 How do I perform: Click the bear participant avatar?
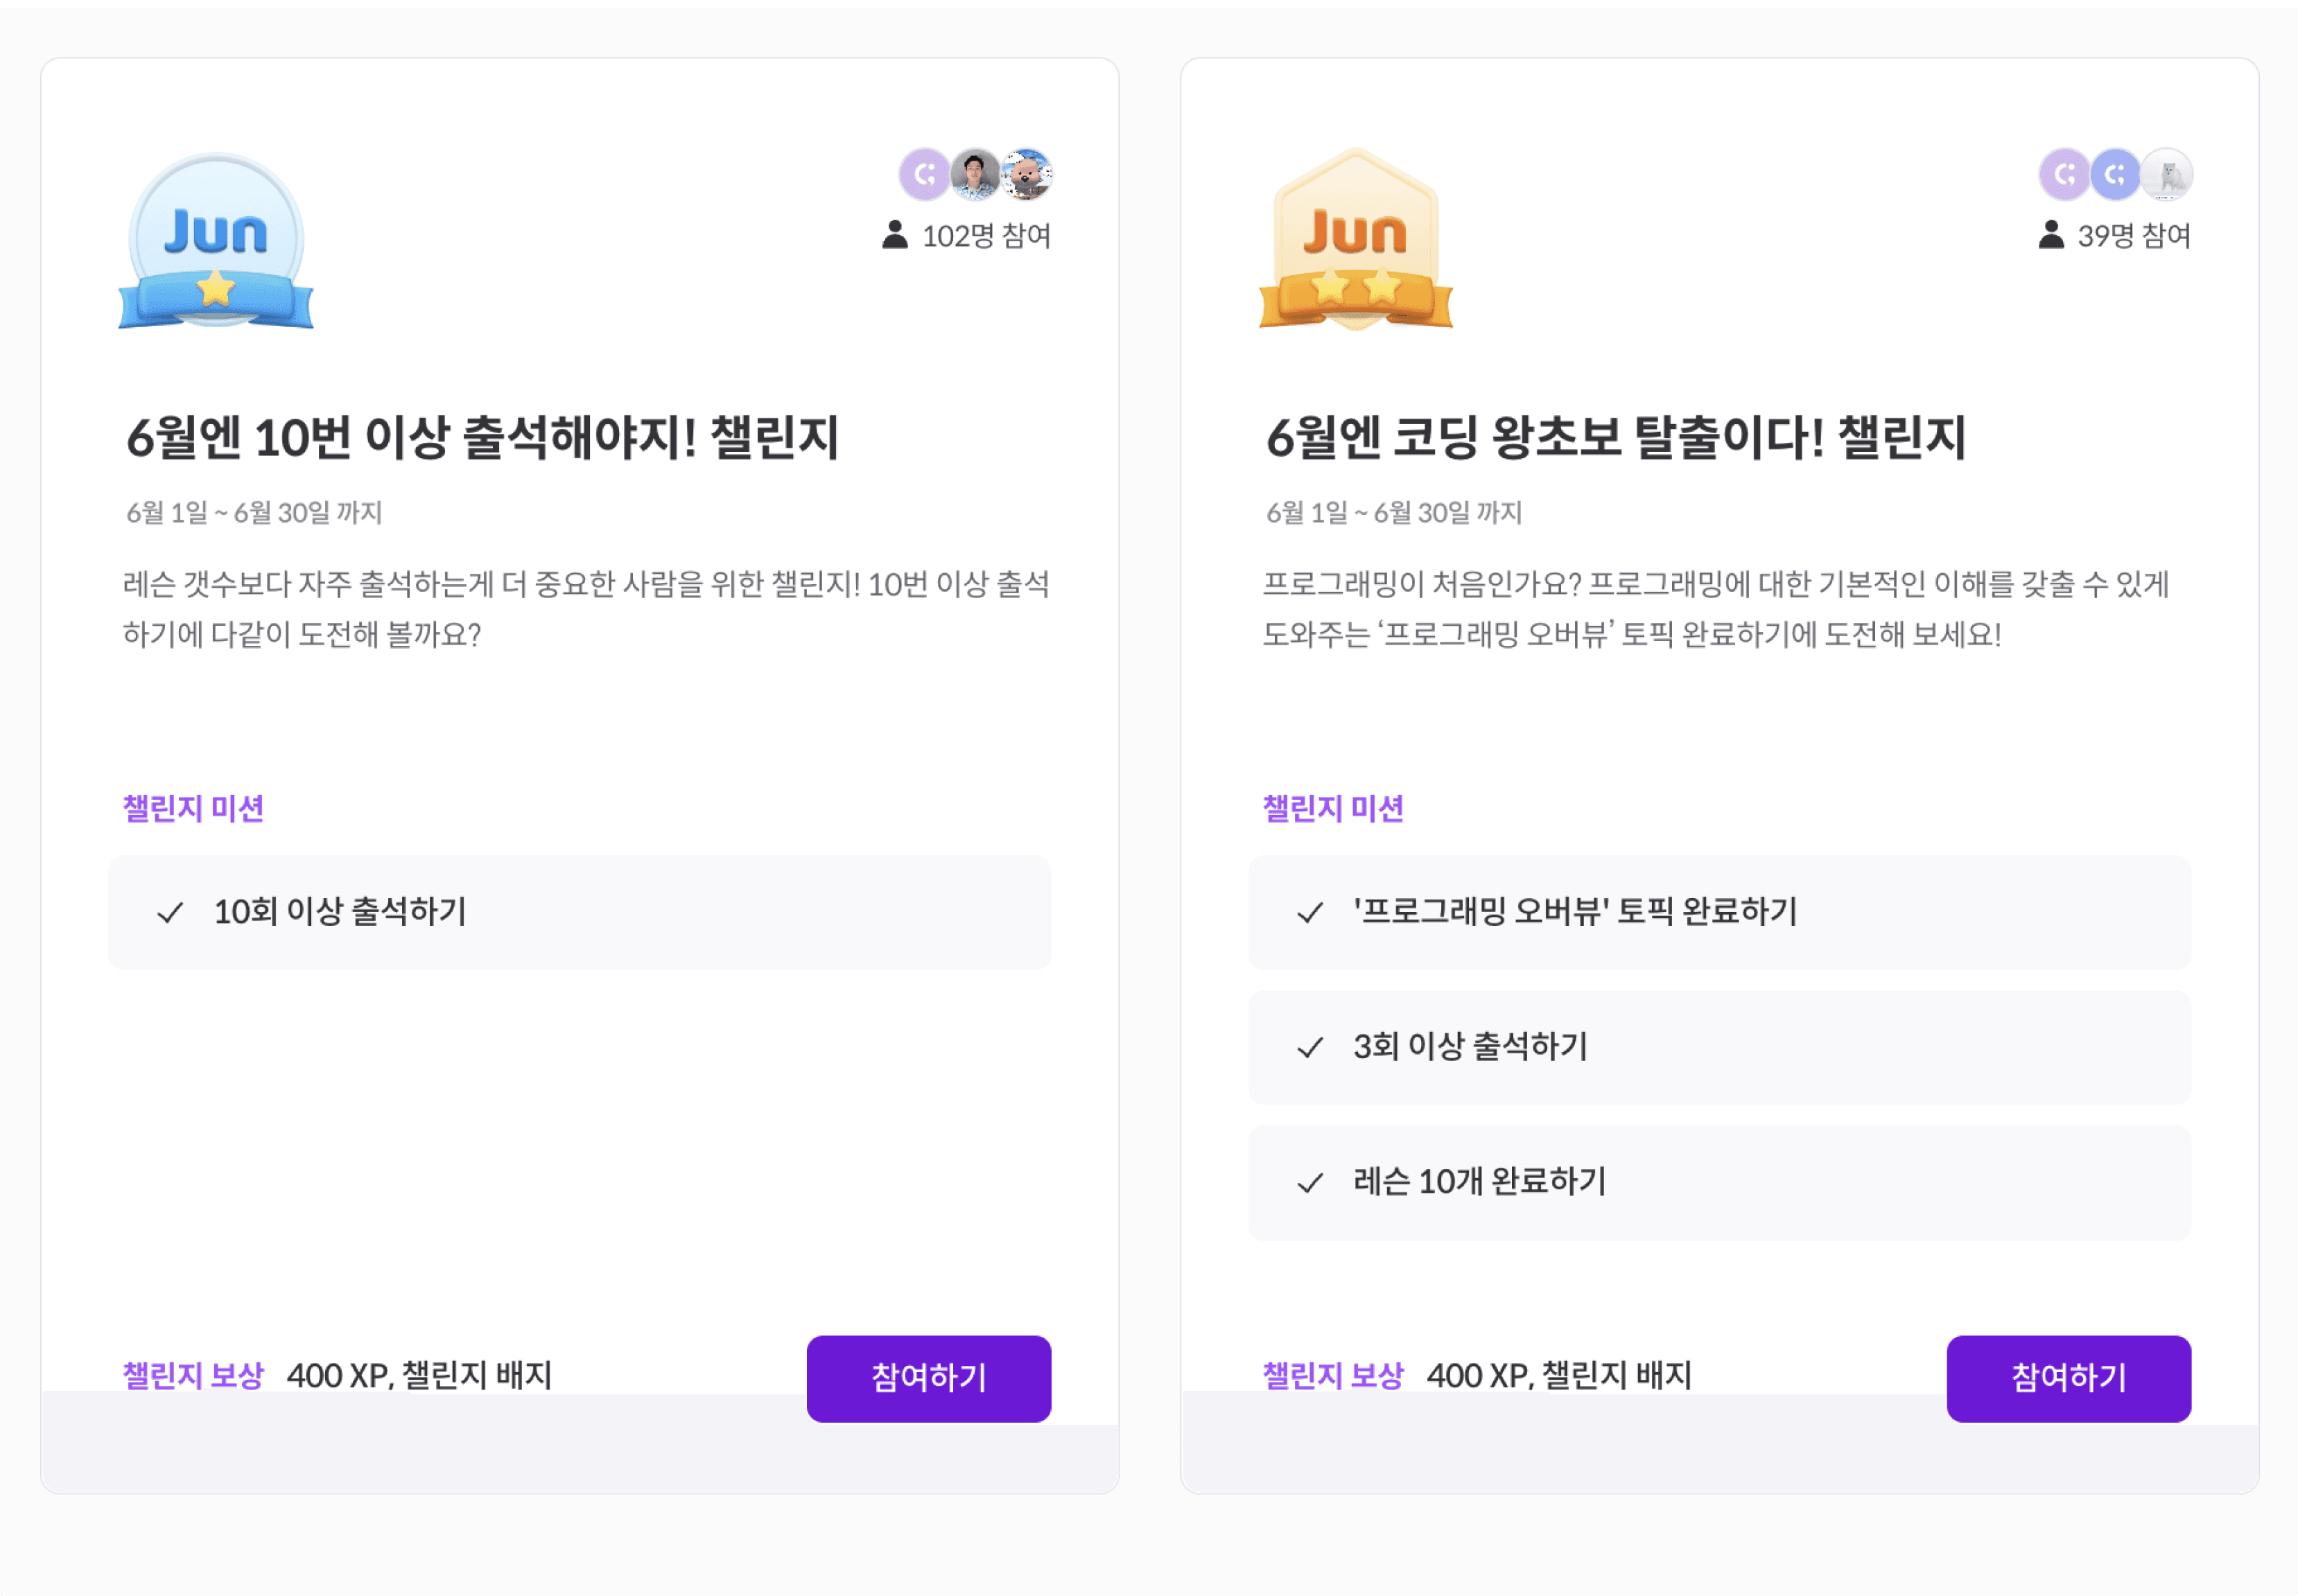[1027, 174]
